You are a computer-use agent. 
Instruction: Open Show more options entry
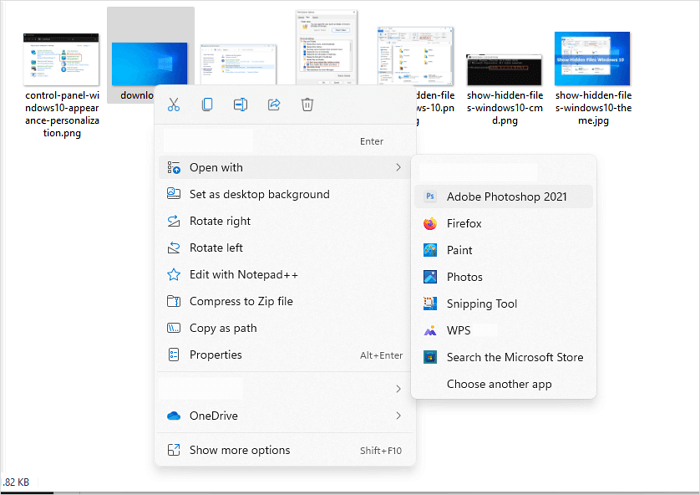tap(240, 450)
